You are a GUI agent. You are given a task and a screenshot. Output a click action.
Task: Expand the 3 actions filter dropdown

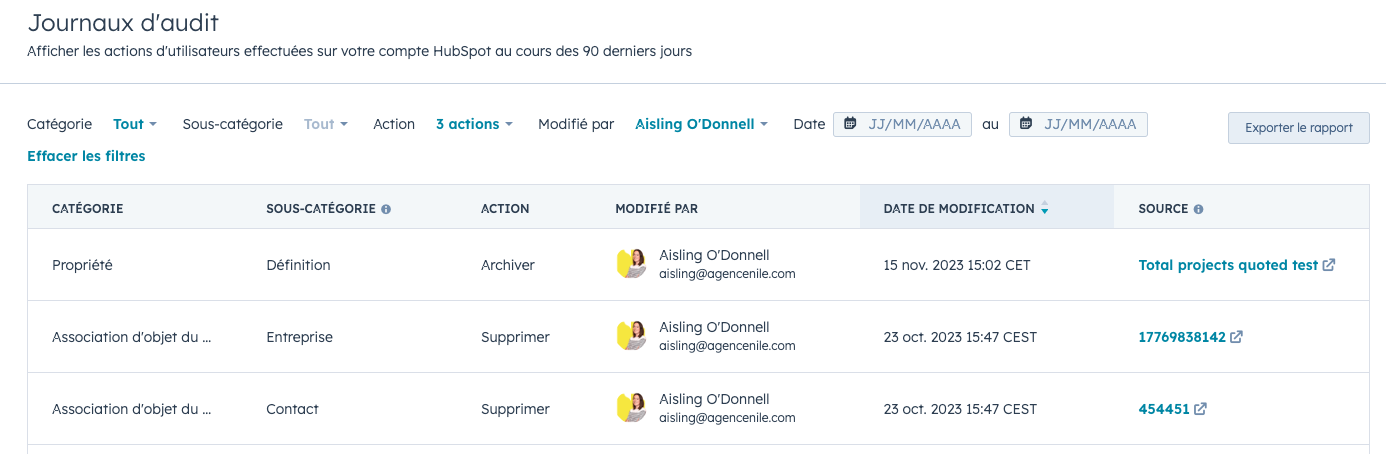click(474, 124)
